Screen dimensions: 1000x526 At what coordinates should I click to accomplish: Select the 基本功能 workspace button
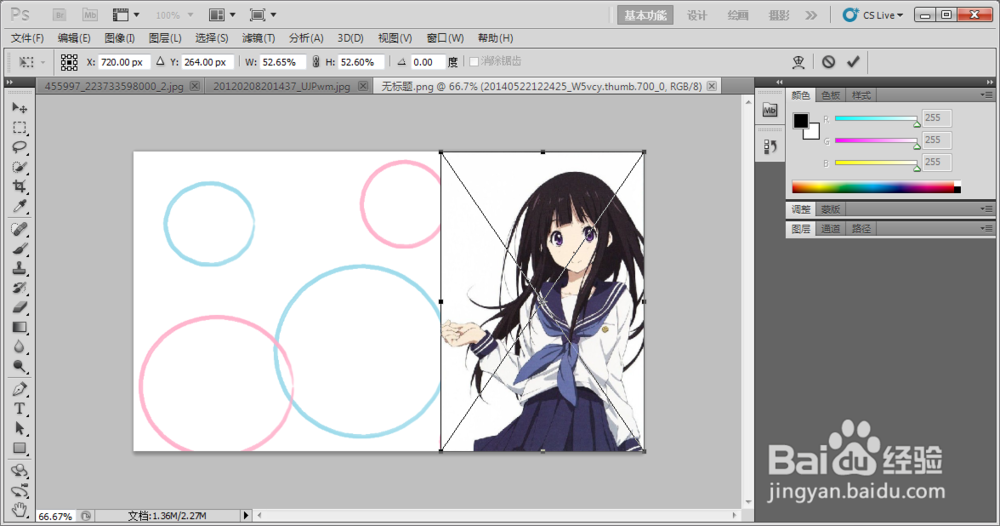coord(645,15)
